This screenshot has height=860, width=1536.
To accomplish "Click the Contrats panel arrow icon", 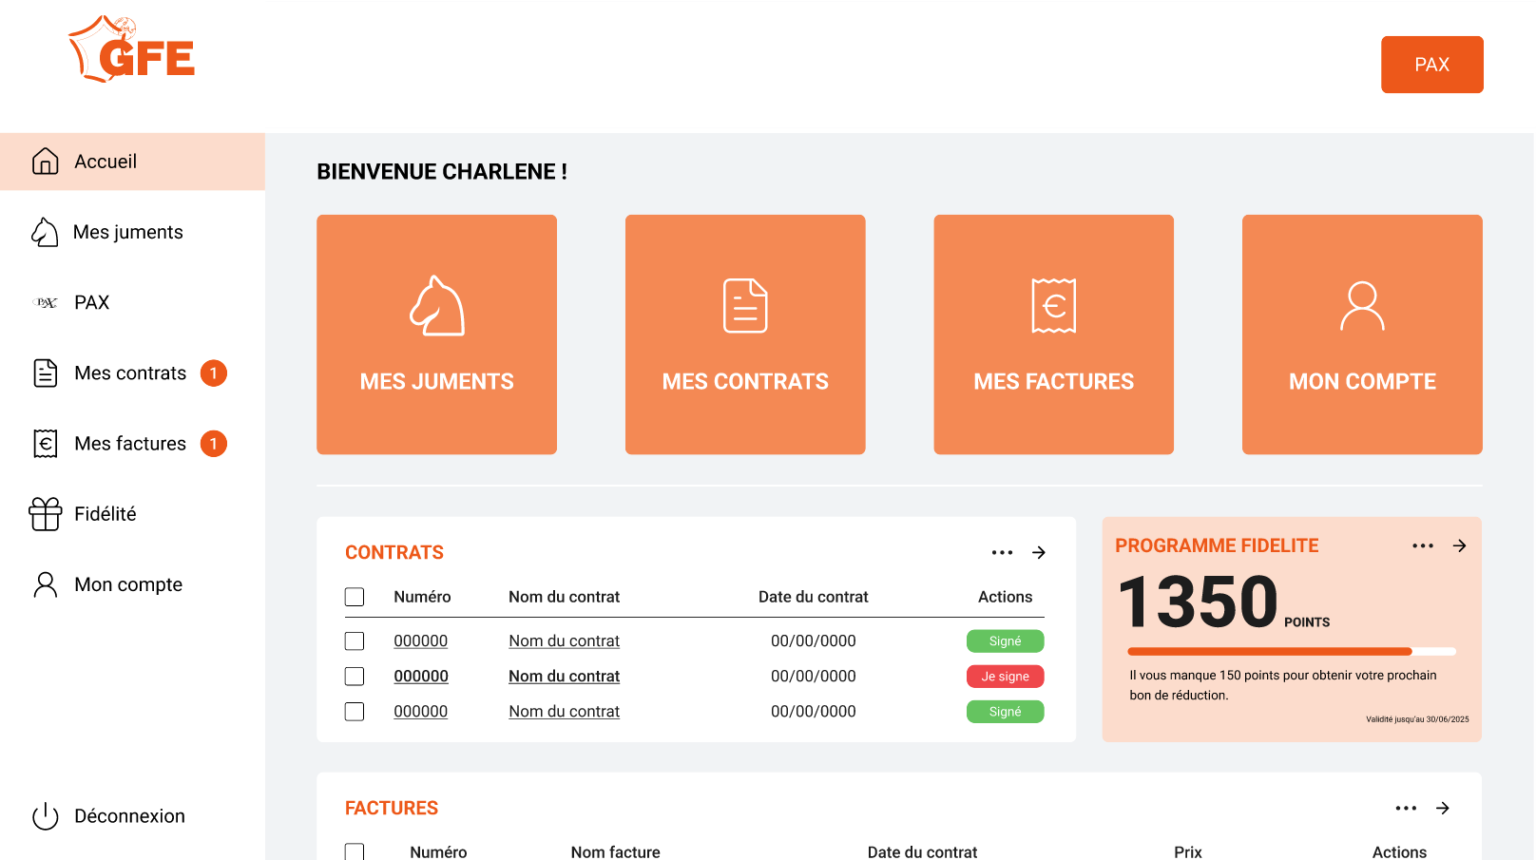I will click(x=1039, y=553).
